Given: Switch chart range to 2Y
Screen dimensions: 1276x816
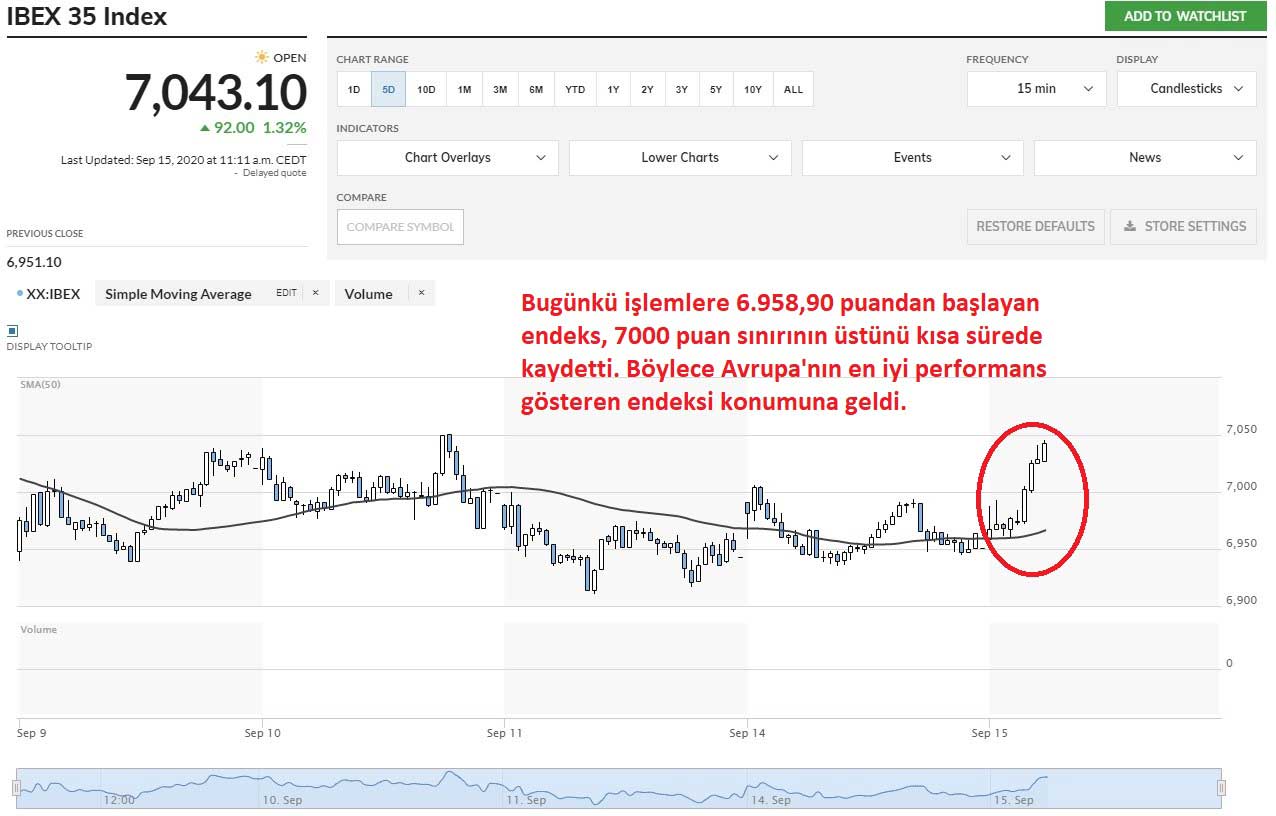Looking at the screenshot, I should click(x=647, y=89).
